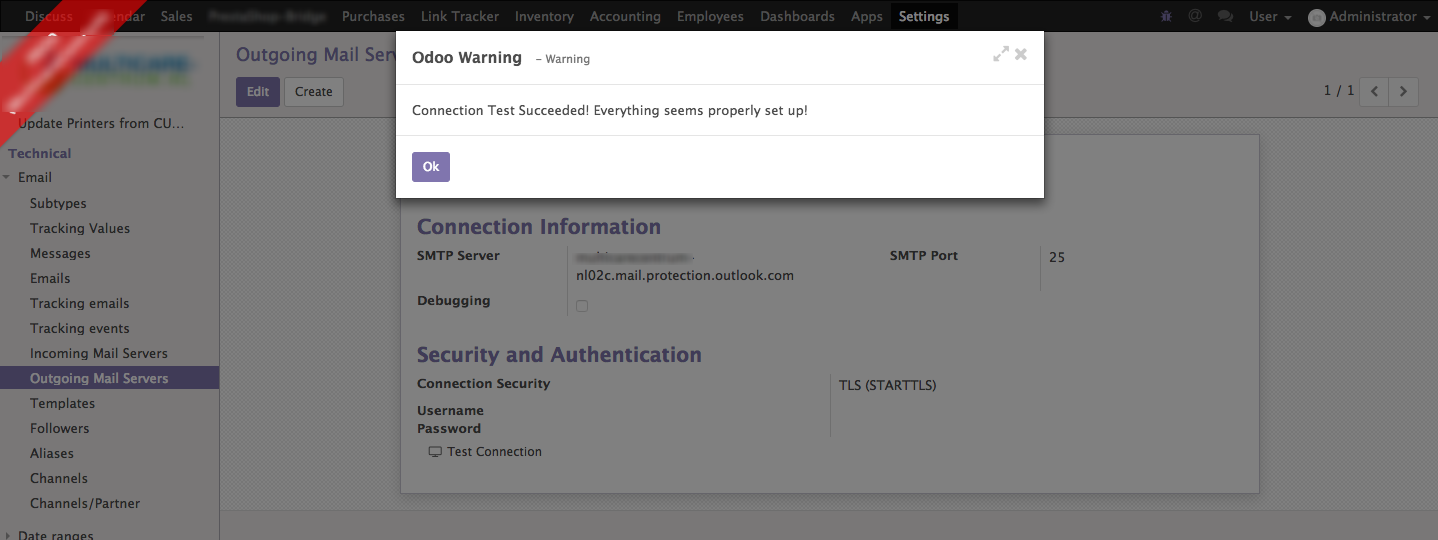Image resolution: width=1438 pixels, height=540 pixels.
Task: Open Tracking Values in the sidebar
Action: point(80,228)
